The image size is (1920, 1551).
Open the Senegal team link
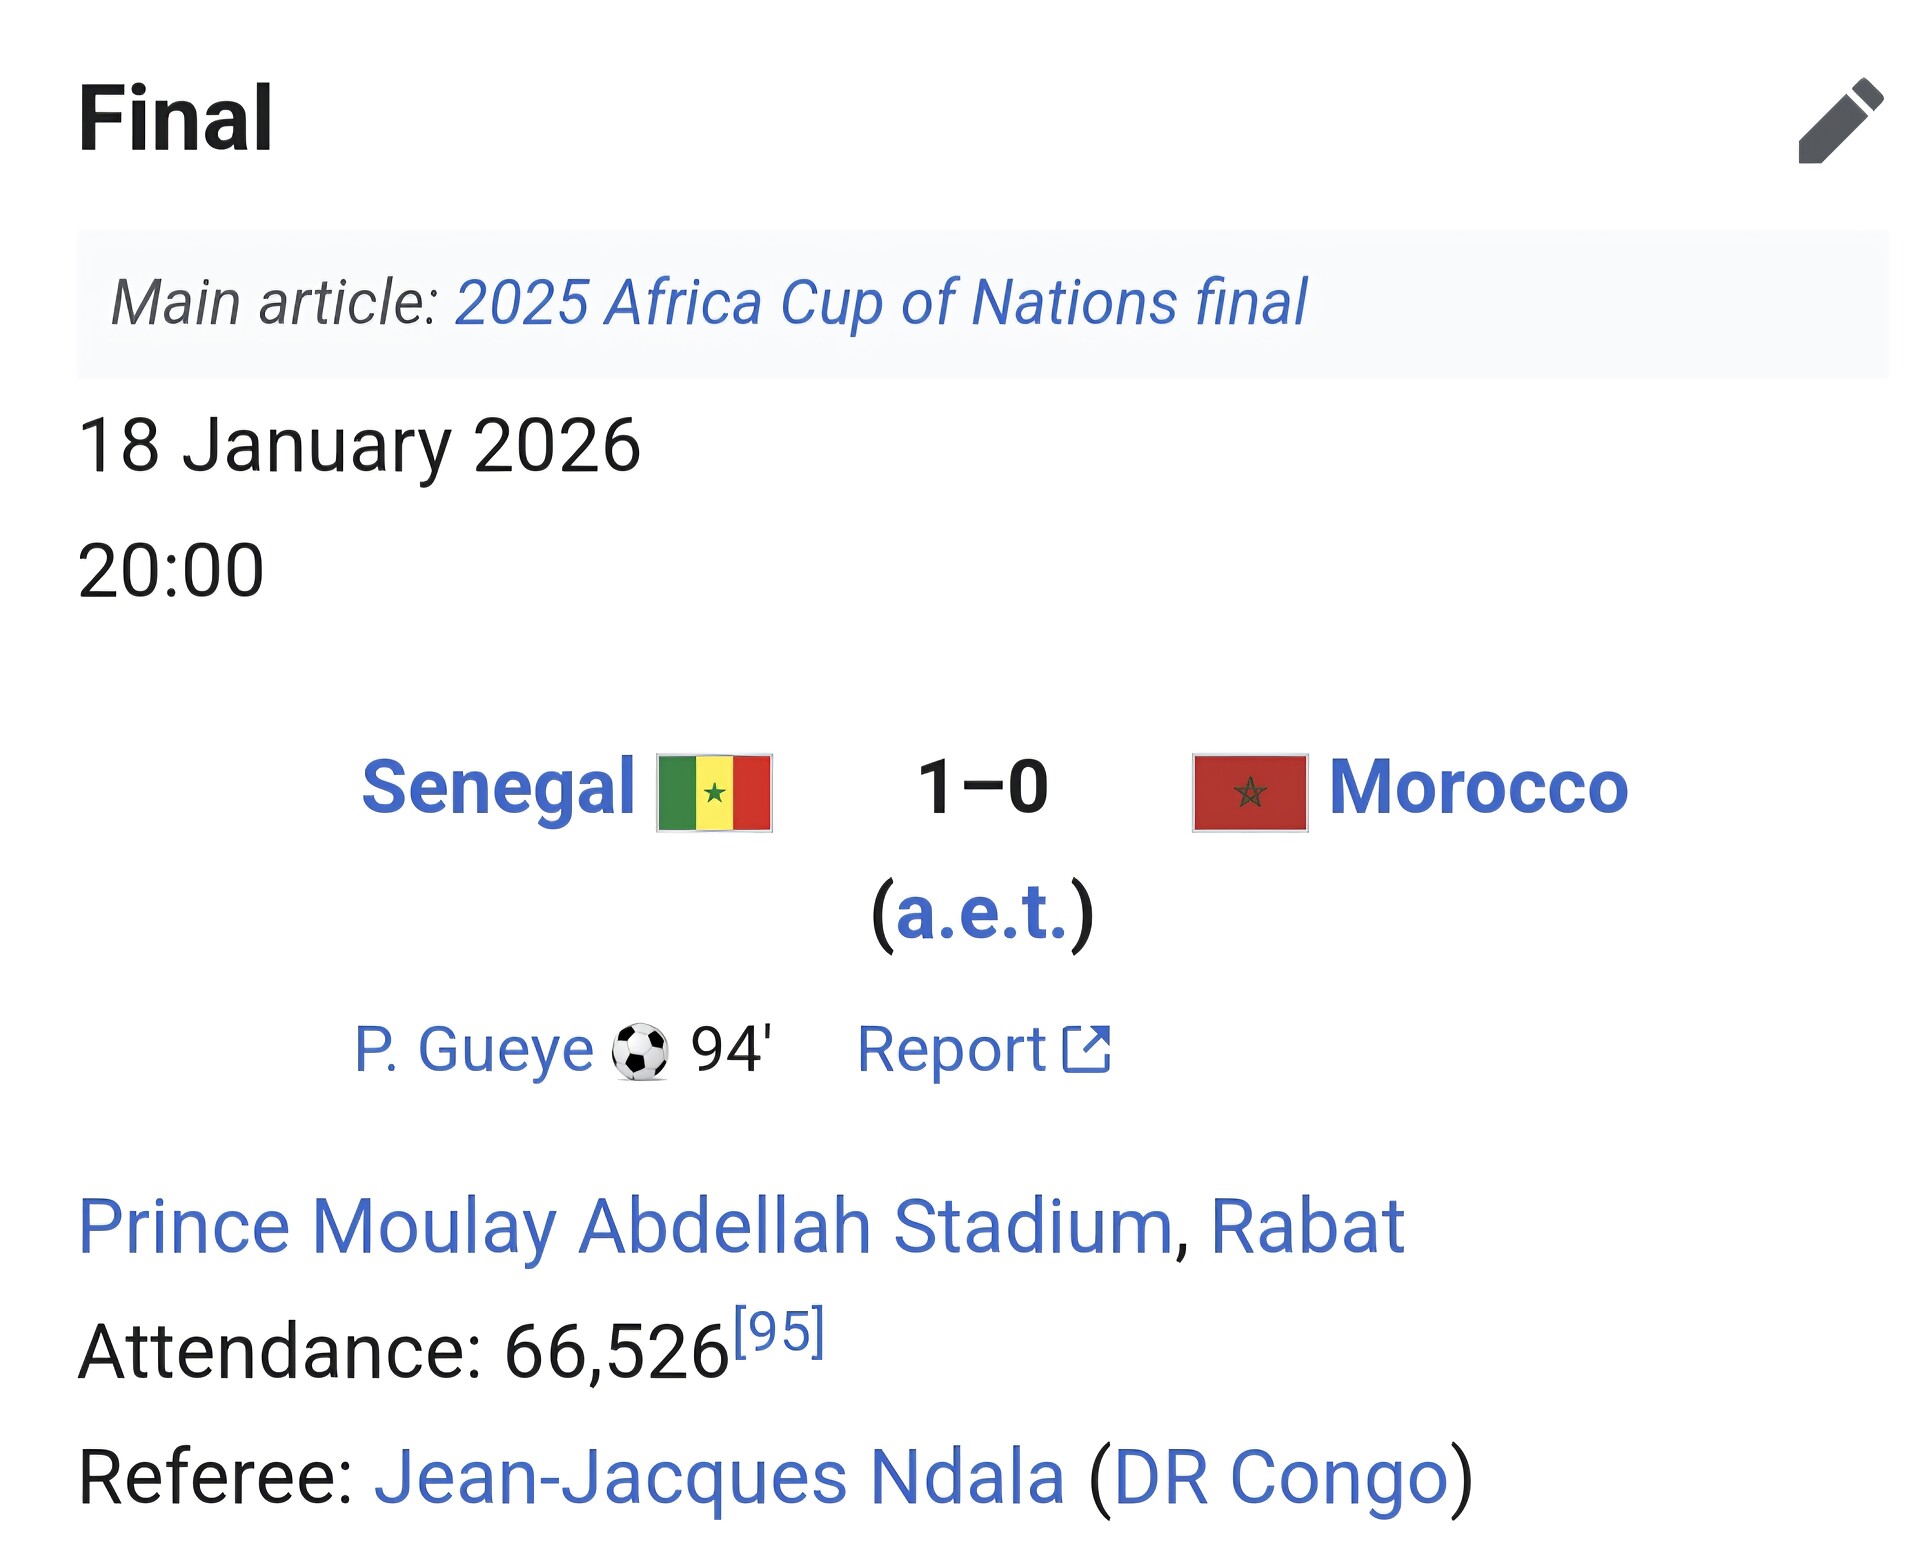click(498, 787)
